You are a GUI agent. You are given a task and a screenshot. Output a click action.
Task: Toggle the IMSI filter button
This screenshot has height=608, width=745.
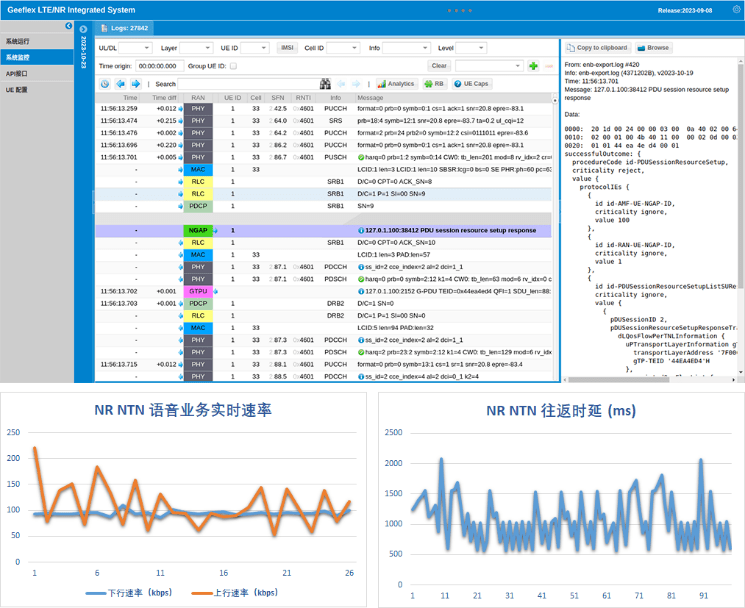click(288, 47)
